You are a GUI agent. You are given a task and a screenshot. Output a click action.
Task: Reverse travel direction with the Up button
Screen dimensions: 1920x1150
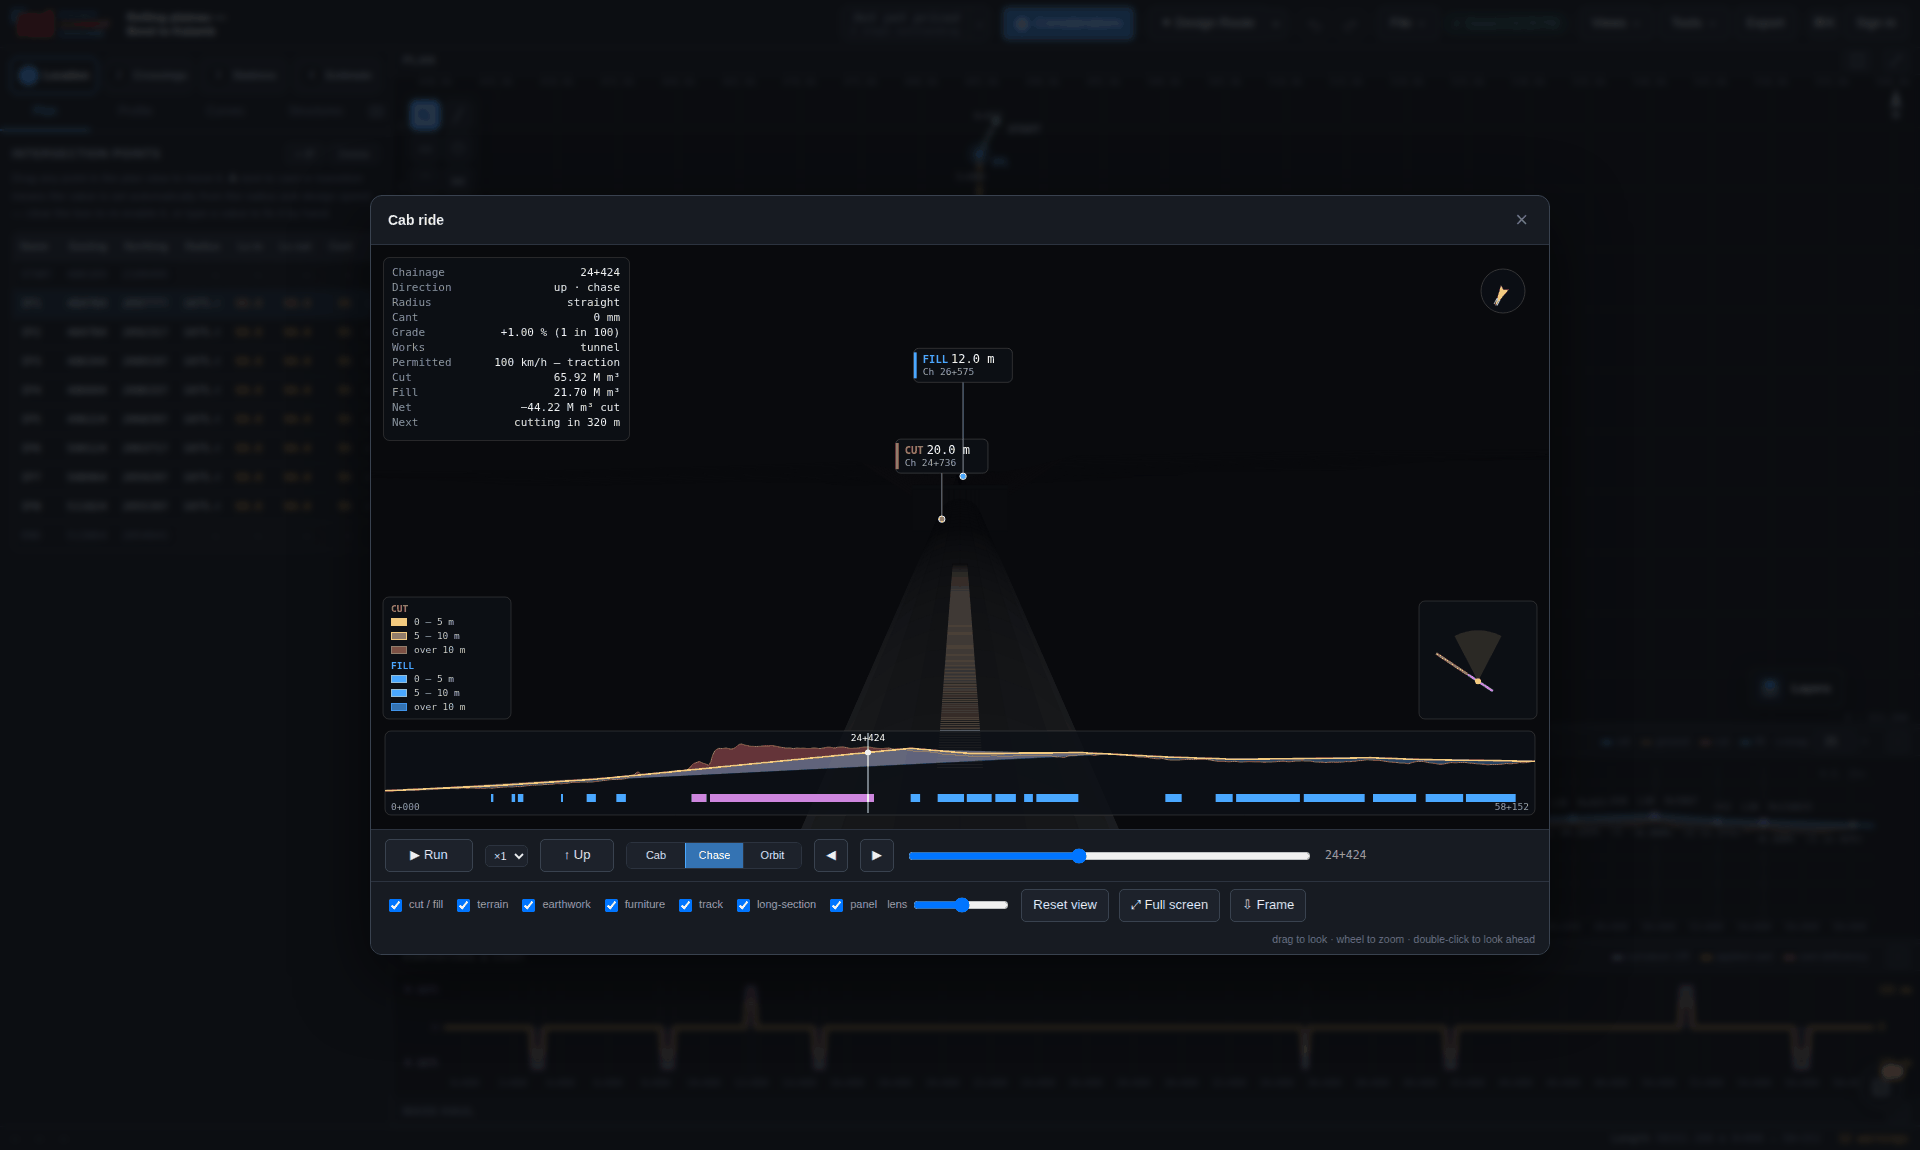pos(577,855)
